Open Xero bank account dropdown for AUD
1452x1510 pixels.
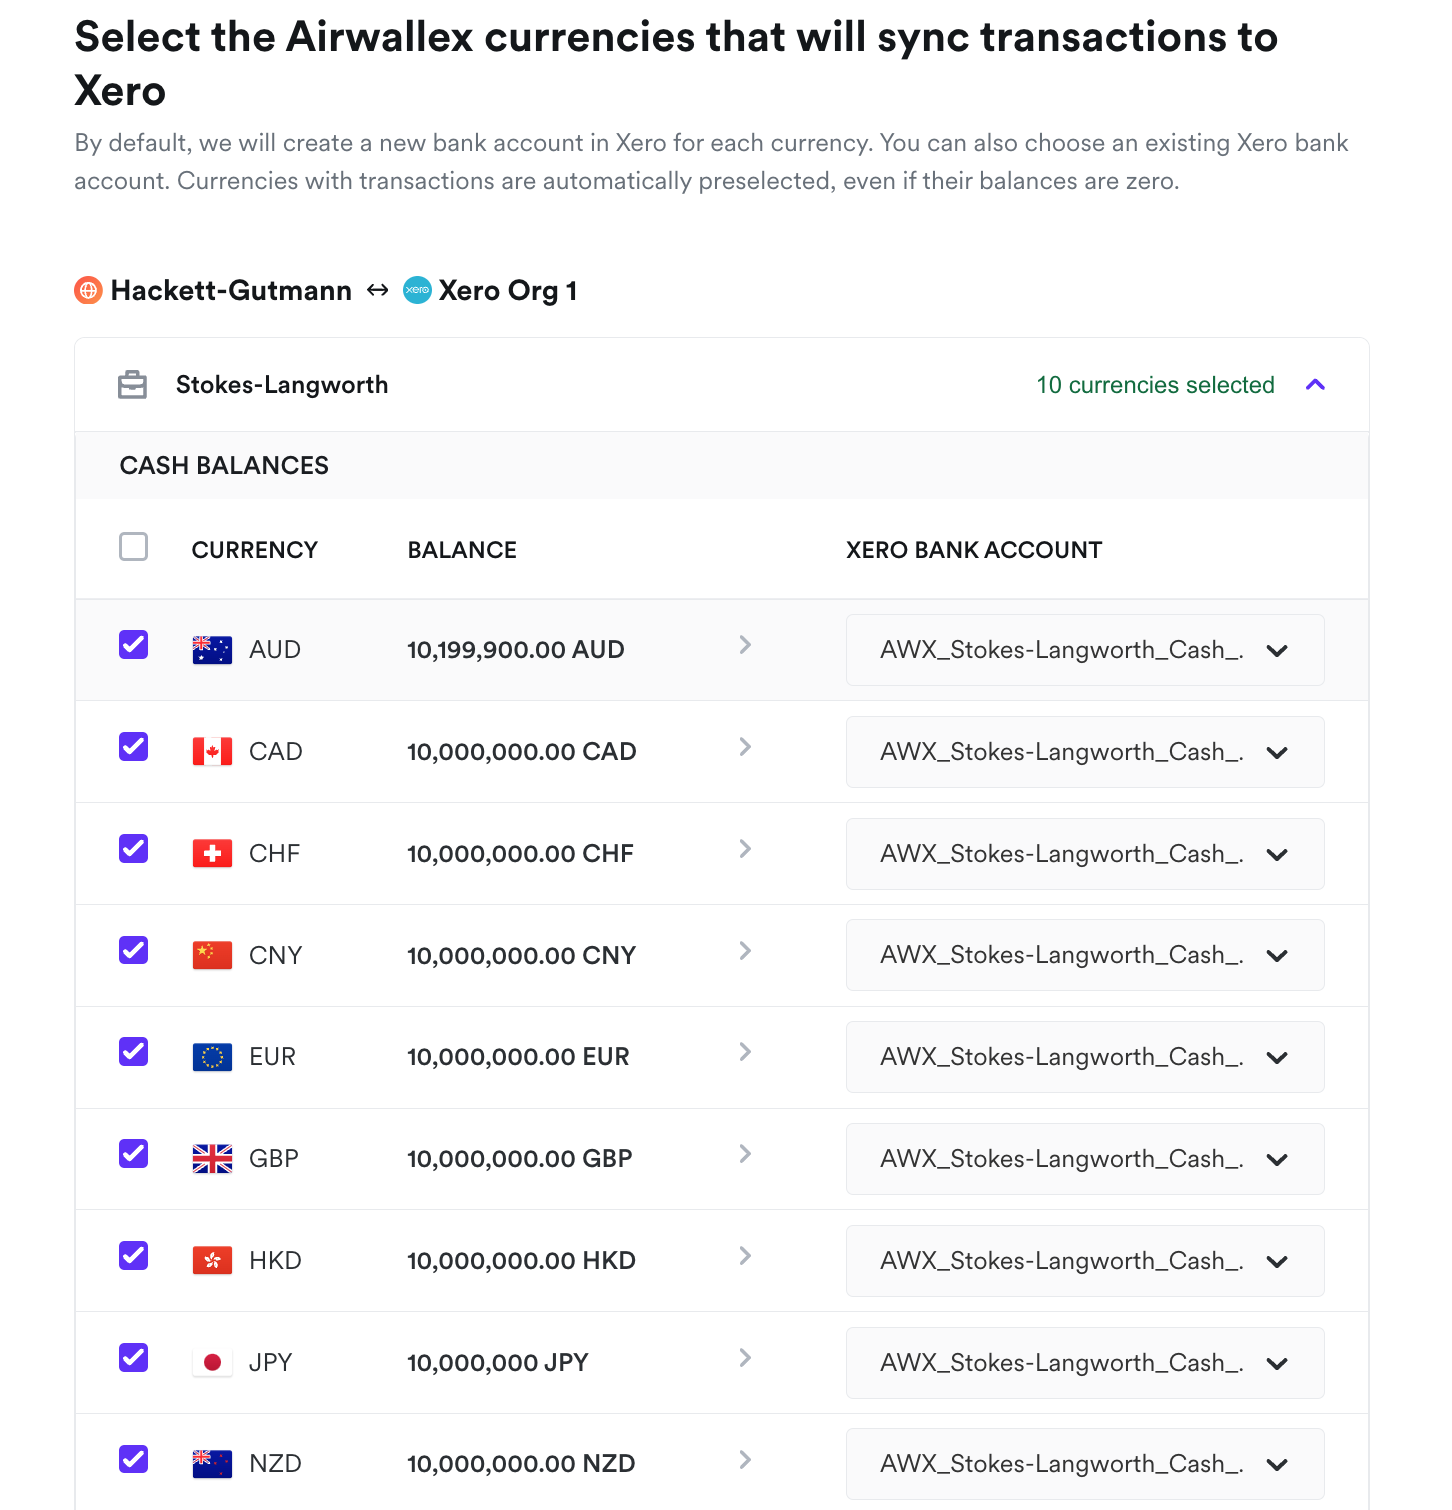pyautogui.click(x=1085, y=650)
